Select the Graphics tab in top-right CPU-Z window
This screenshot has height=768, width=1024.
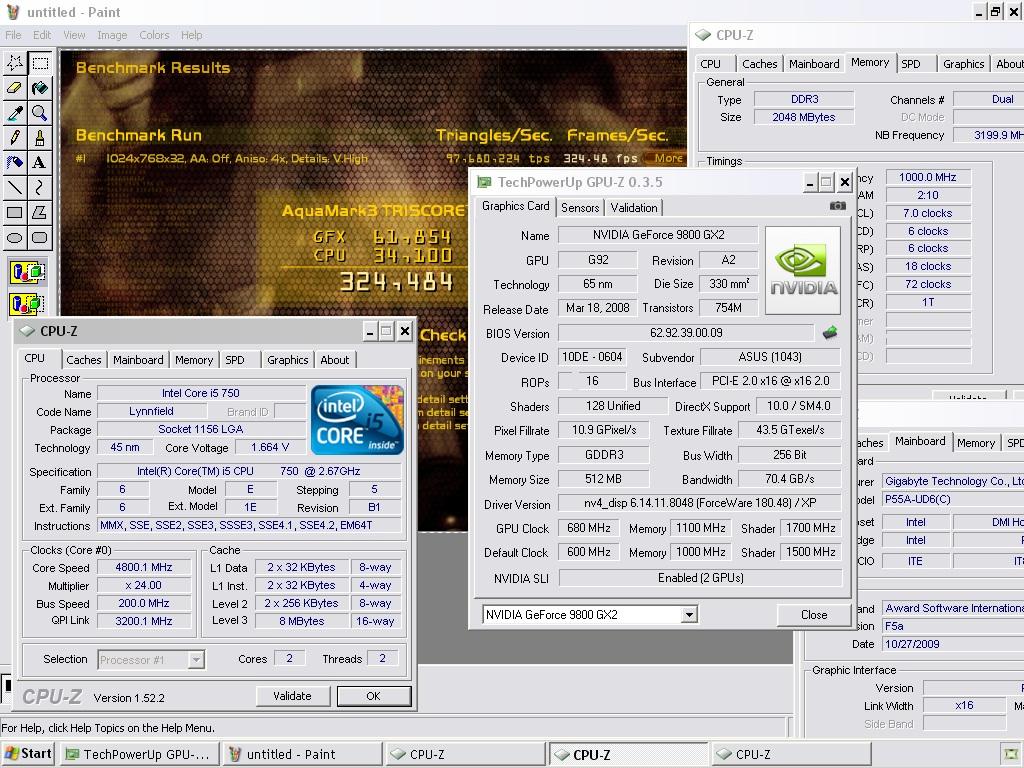pyautogui.click(x=963, y=64)
